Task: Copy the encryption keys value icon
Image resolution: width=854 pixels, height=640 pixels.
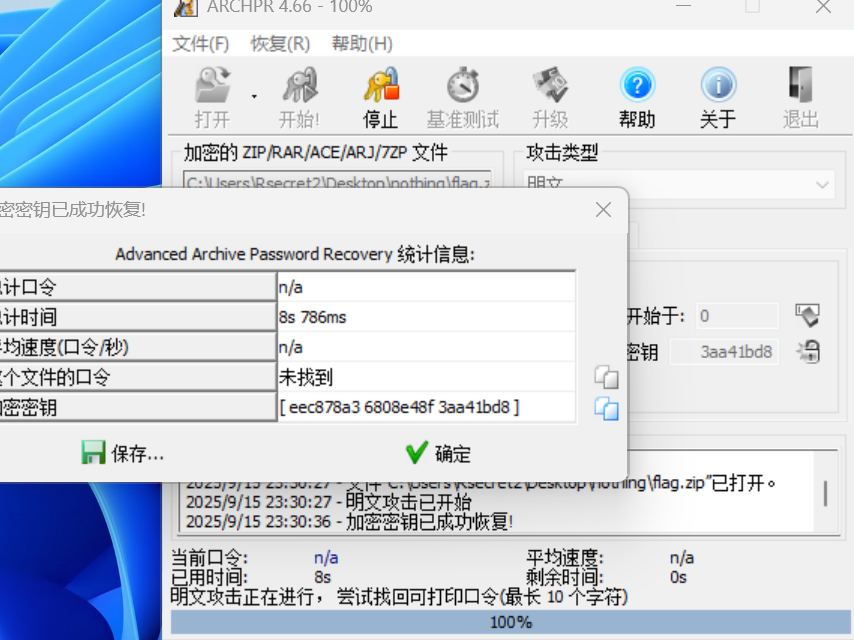Action: coord(606,409)
